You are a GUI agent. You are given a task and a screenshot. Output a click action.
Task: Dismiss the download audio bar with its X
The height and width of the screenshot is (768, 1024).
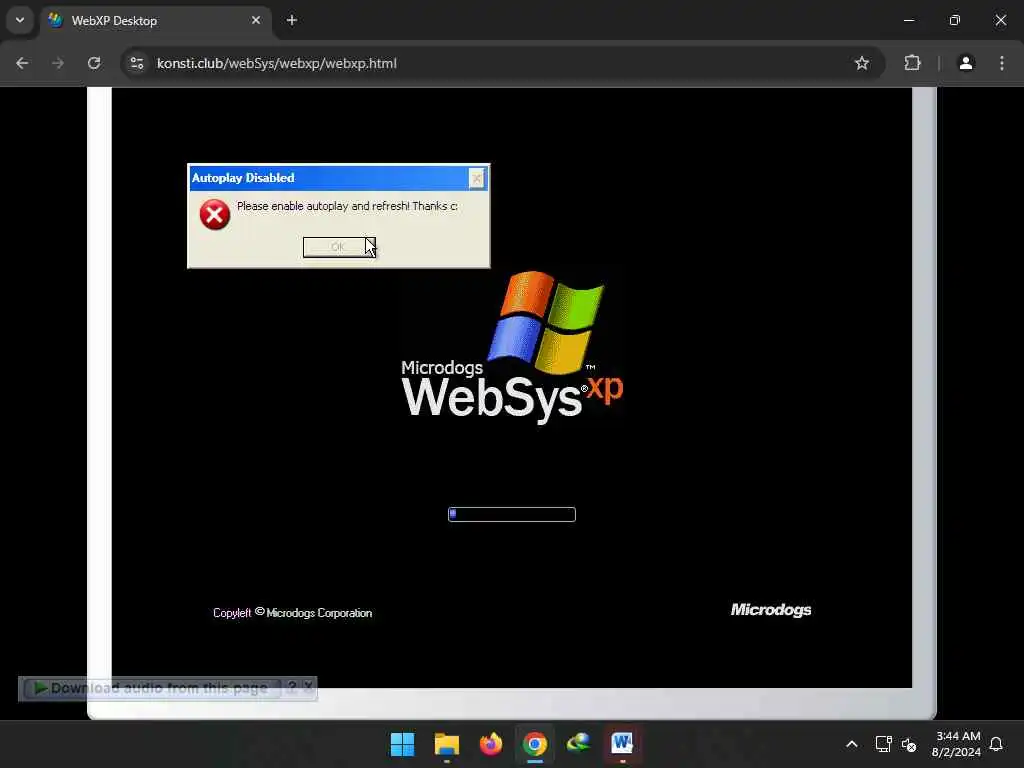tap(308, 687)
